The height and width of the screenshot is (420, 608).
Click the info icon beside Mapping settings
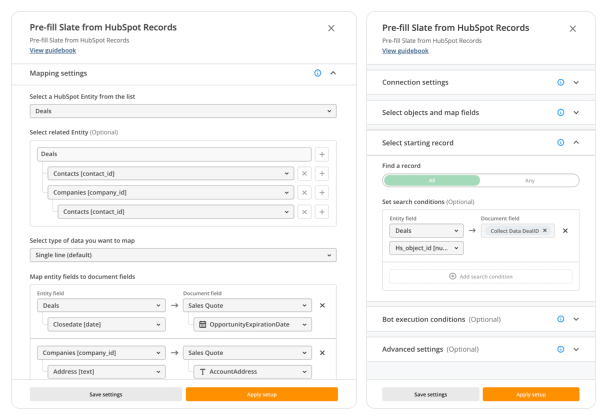[x=318, y=73]
